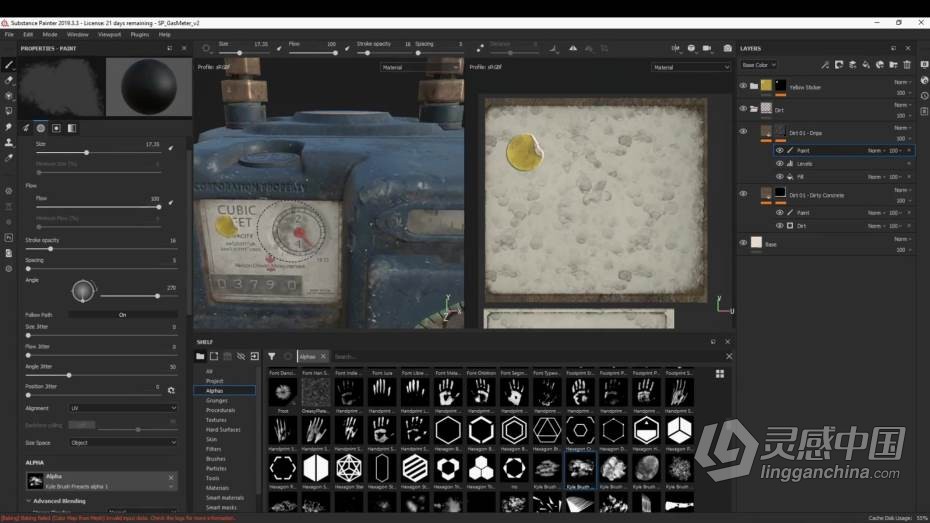
Task: Add a smart material layer icon
Action: (x=880, y=65)
